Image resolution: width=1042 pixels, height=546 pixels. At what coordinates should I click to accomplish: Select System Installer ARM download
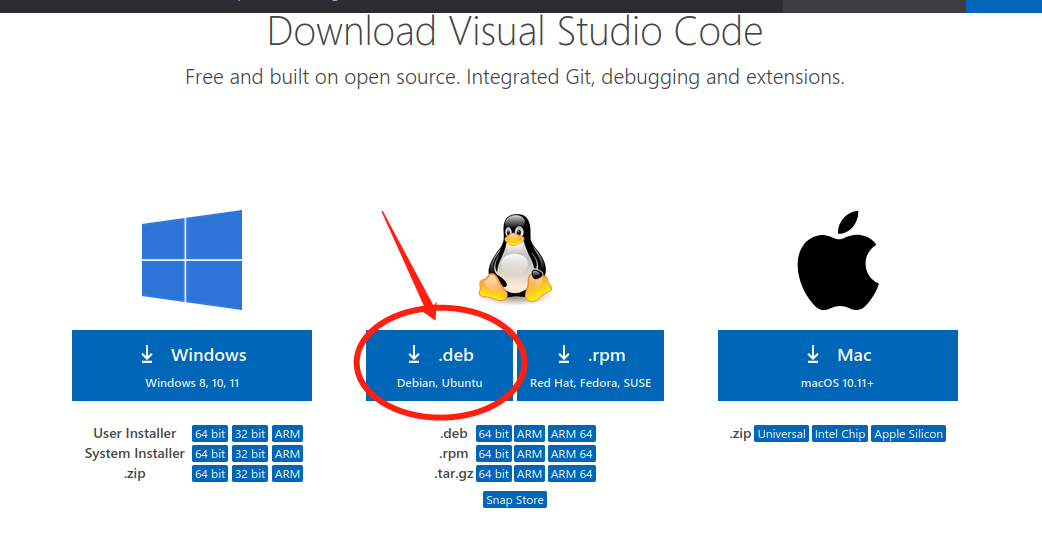[287, 454]
